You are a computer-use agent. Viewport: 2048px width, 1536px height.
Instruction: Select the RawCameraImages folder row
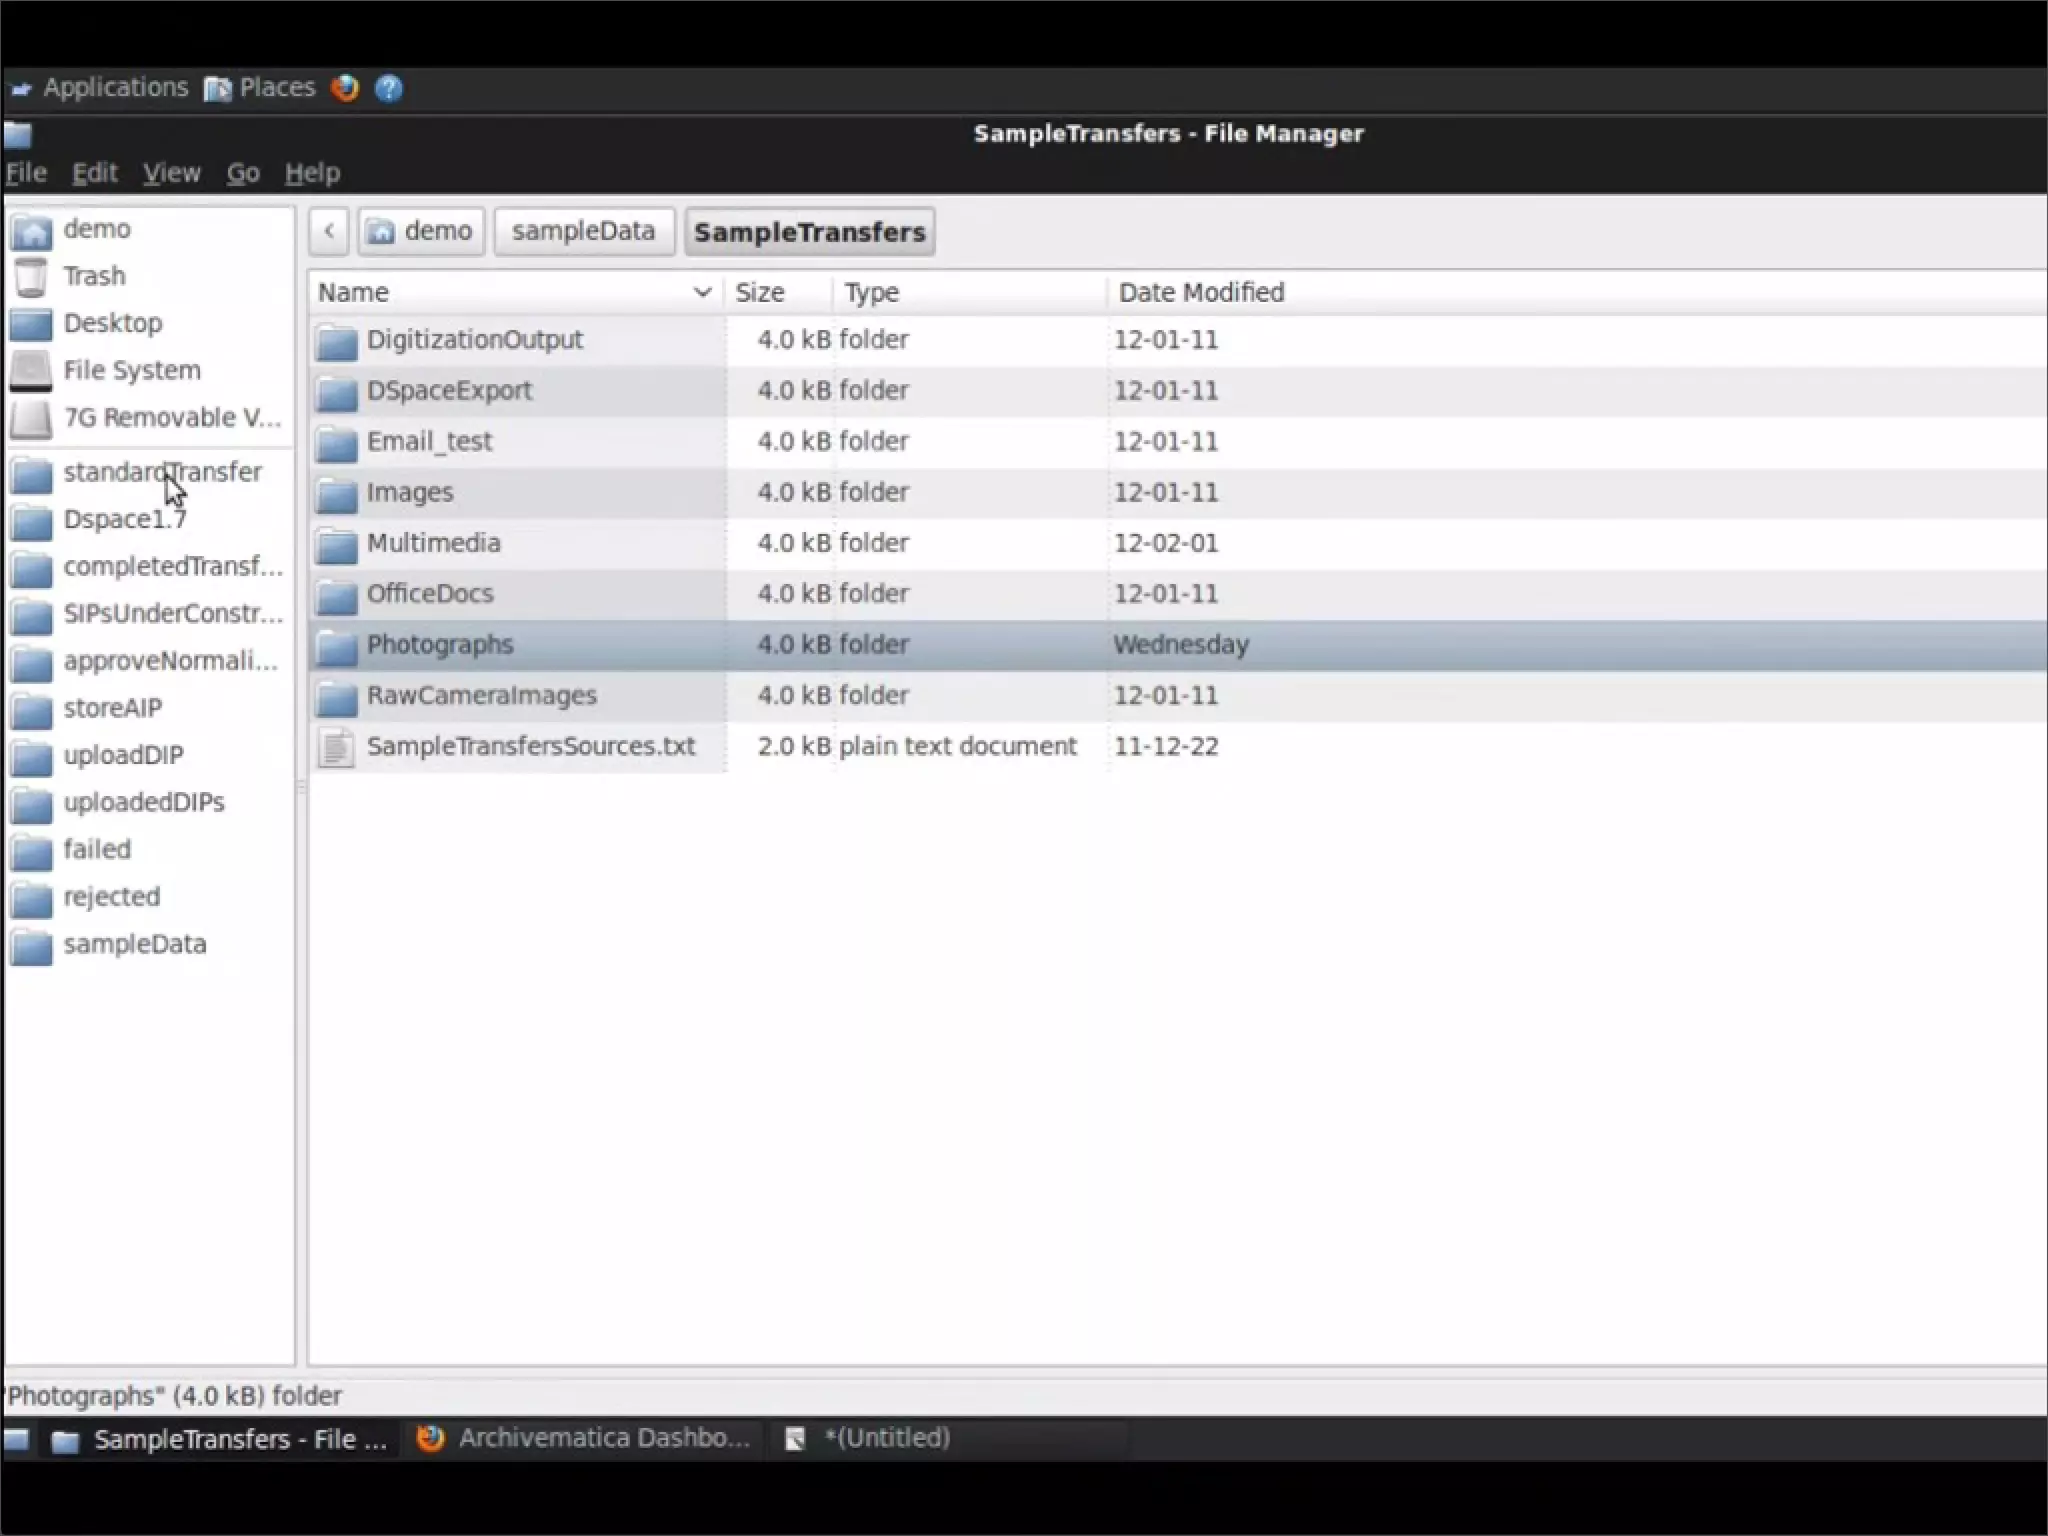tap(481, 696)
